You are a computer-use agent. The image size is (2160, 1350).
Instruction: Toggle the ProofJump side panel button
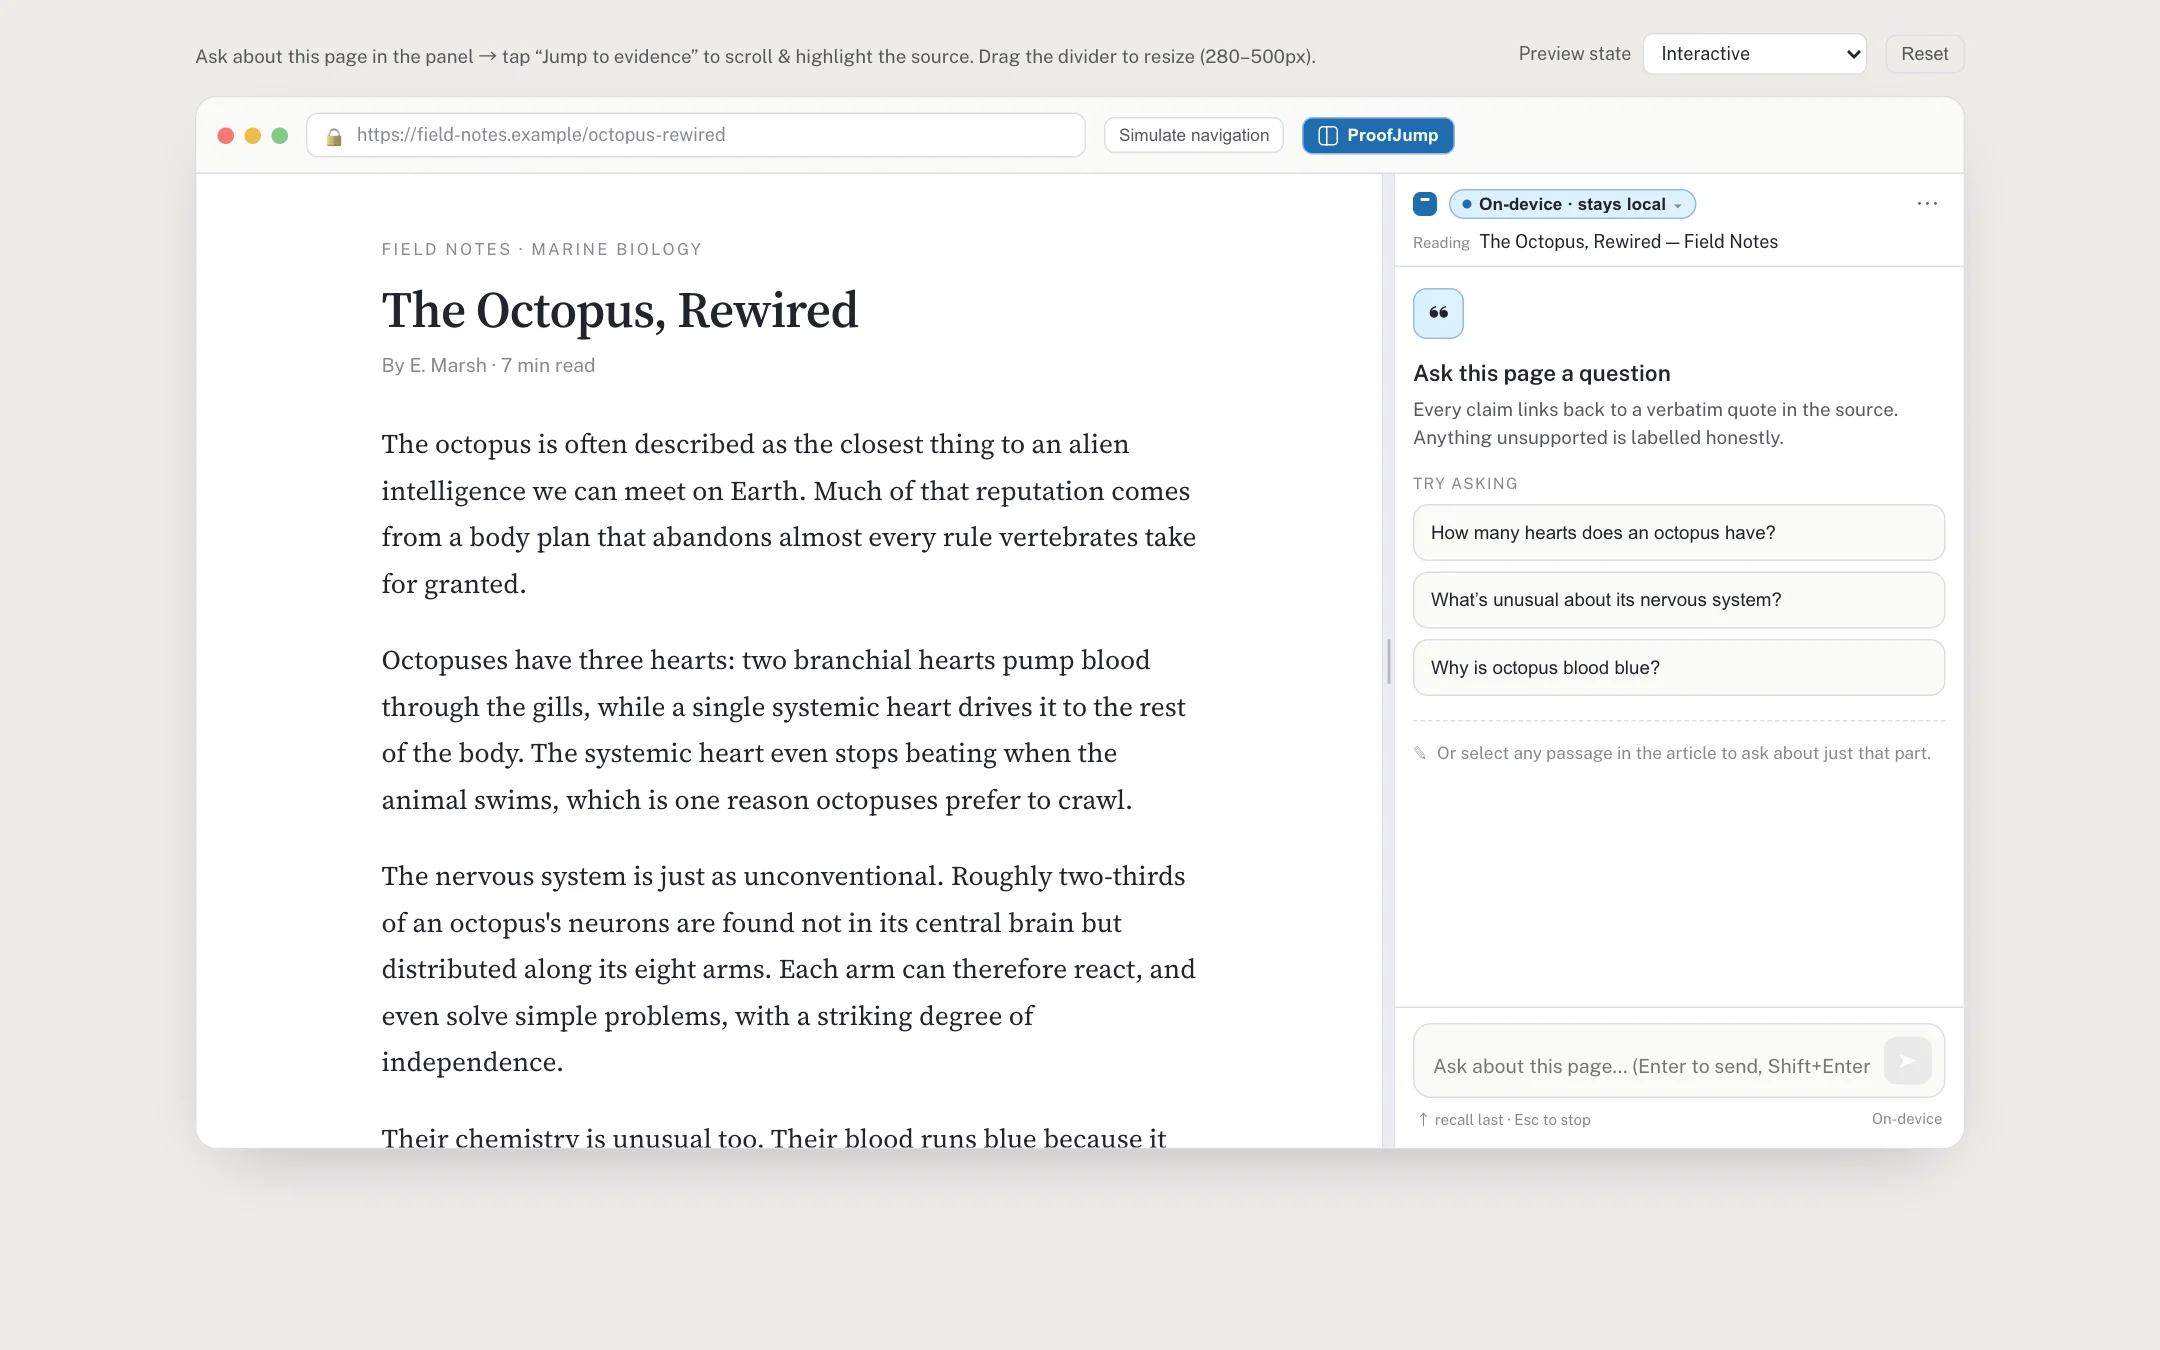click(x=1378, y=135)
